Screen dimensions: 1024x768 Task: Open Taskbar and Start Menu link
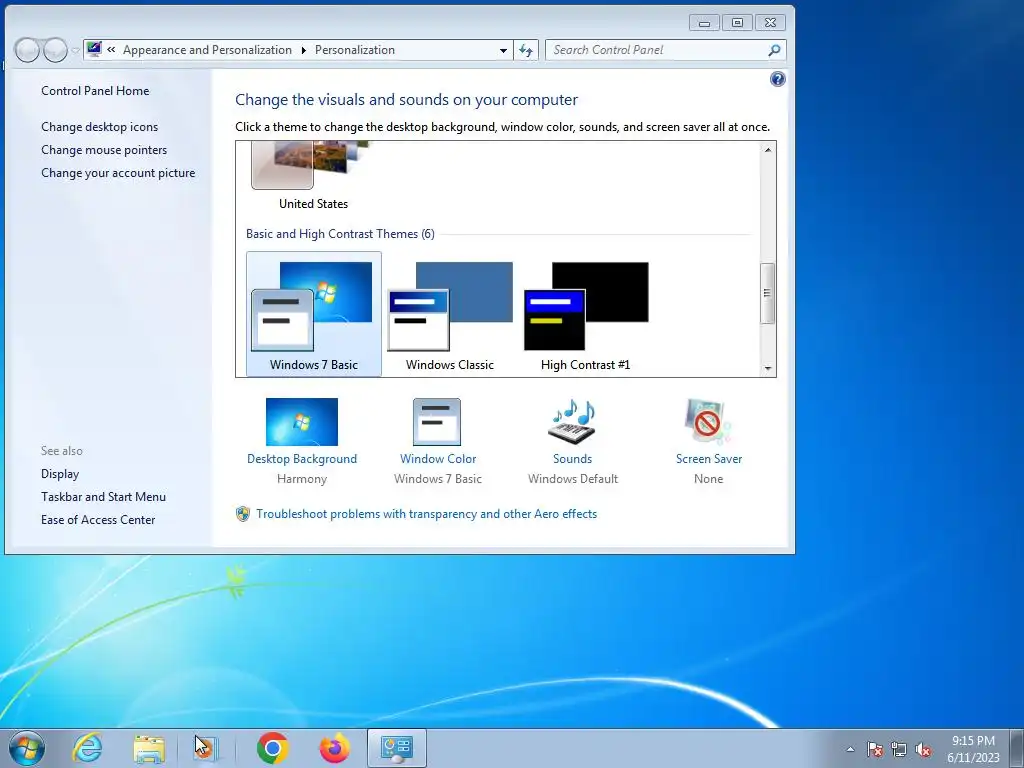click(x=103, y=497)
